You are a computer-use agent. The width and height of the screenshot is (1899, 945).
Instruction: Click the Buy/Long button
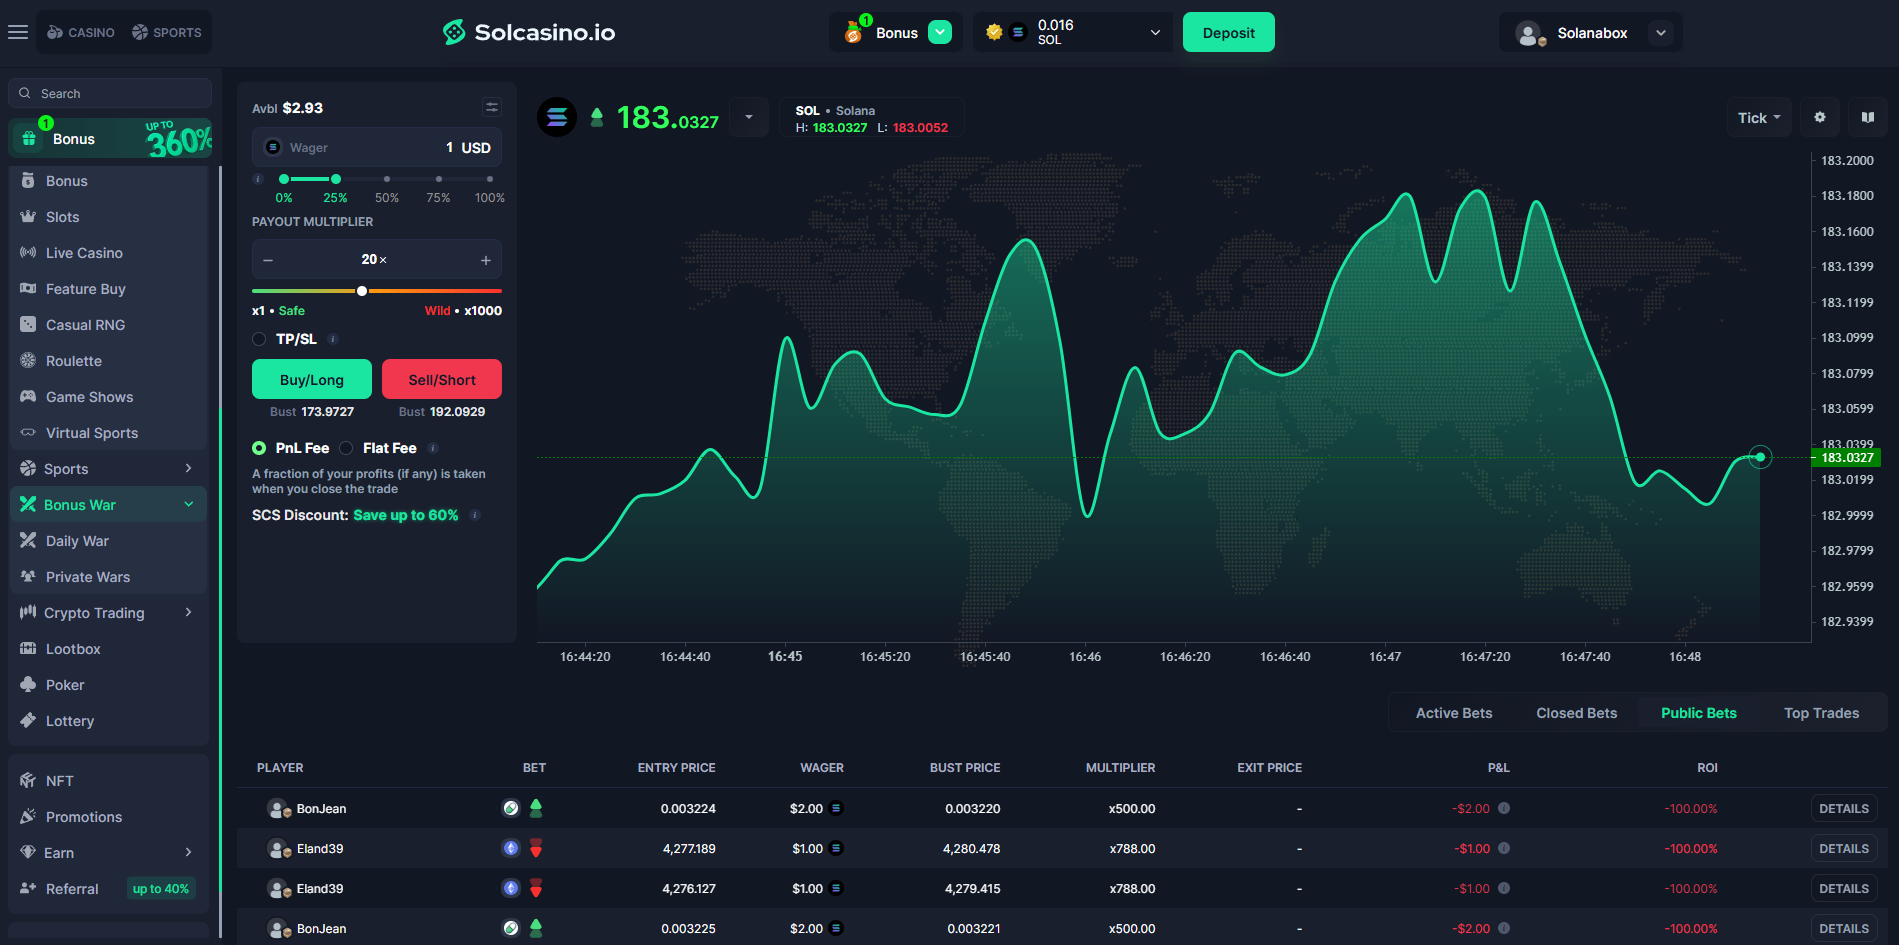[311, 380]
